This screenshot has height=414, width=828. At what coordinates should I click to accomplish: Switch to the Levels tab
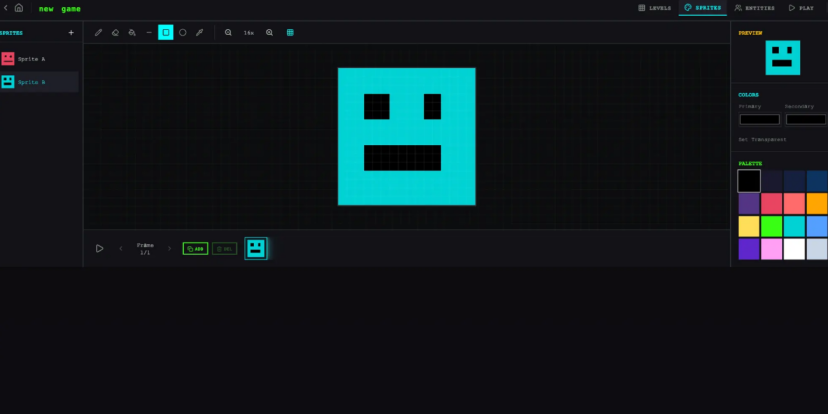point(655,8)
